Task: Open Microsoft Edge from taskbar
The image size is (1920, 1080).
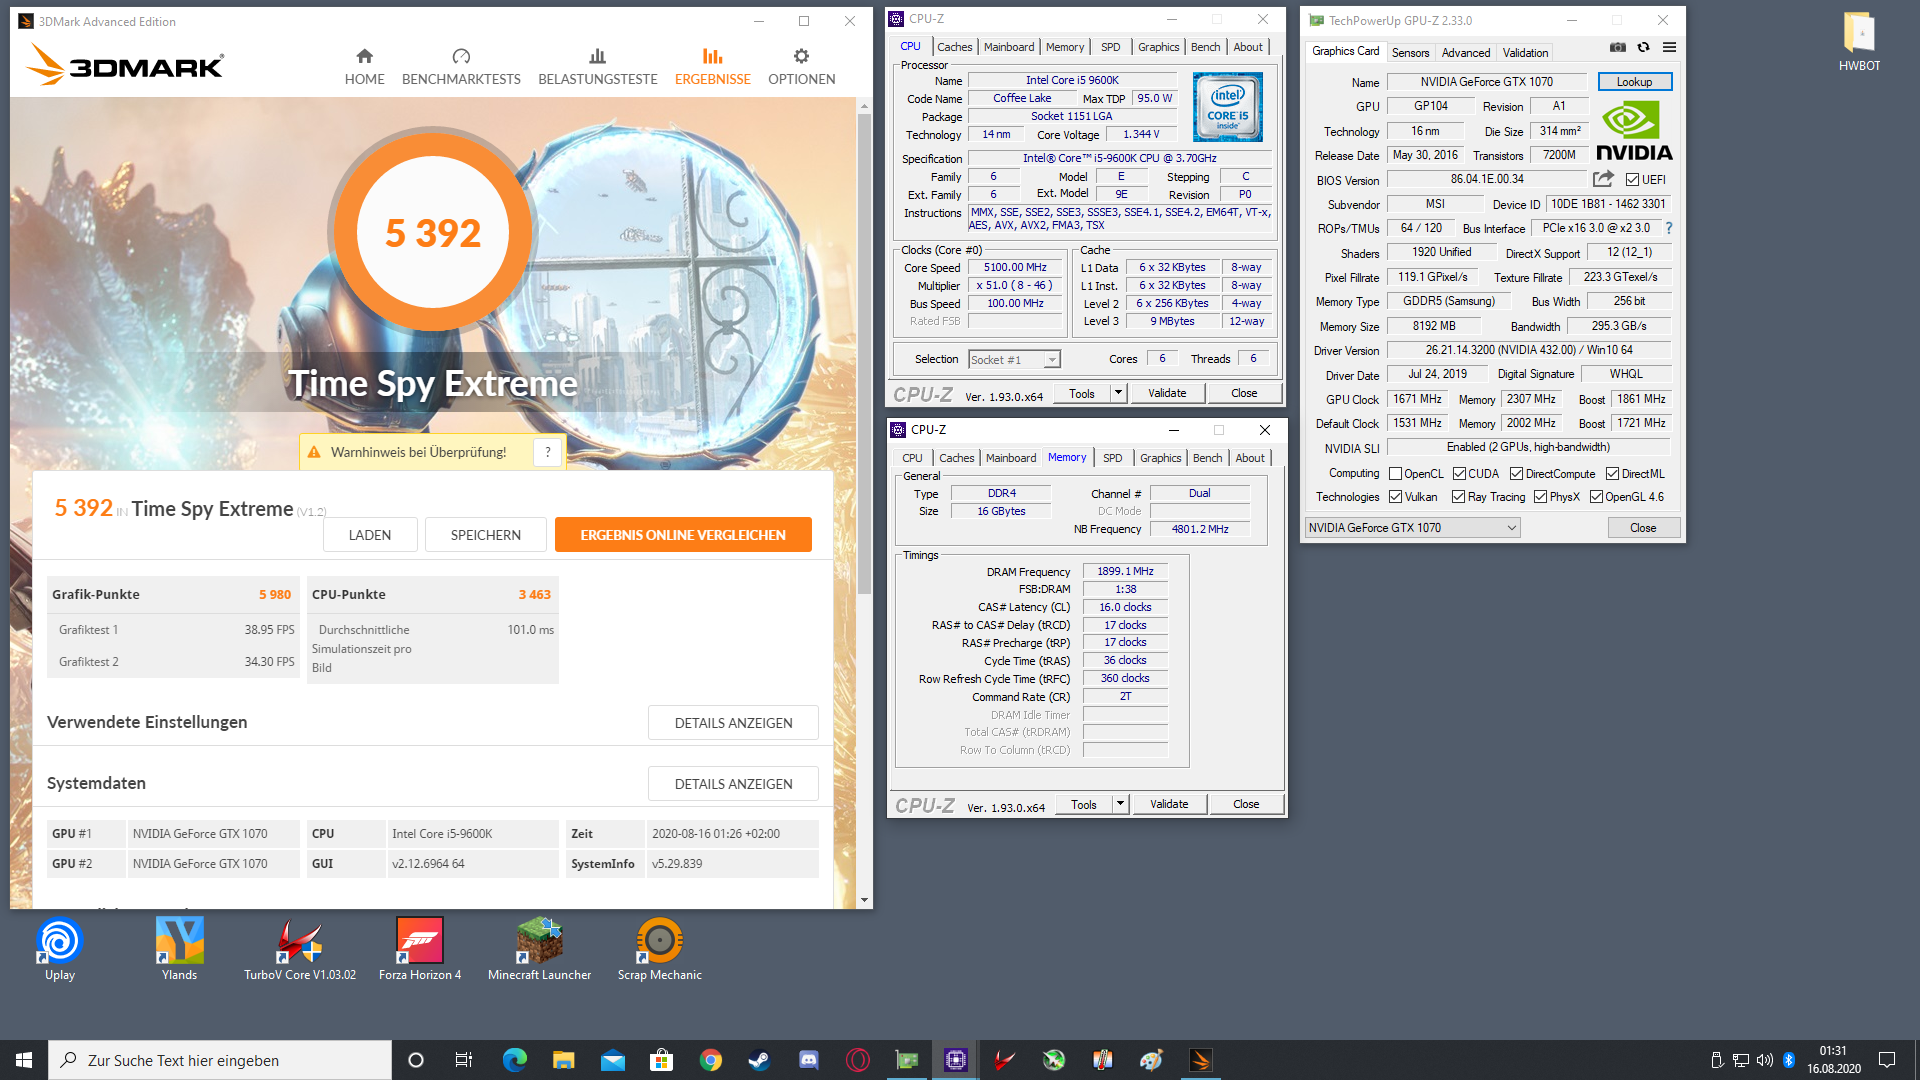Action: (x=514, y=1060)
